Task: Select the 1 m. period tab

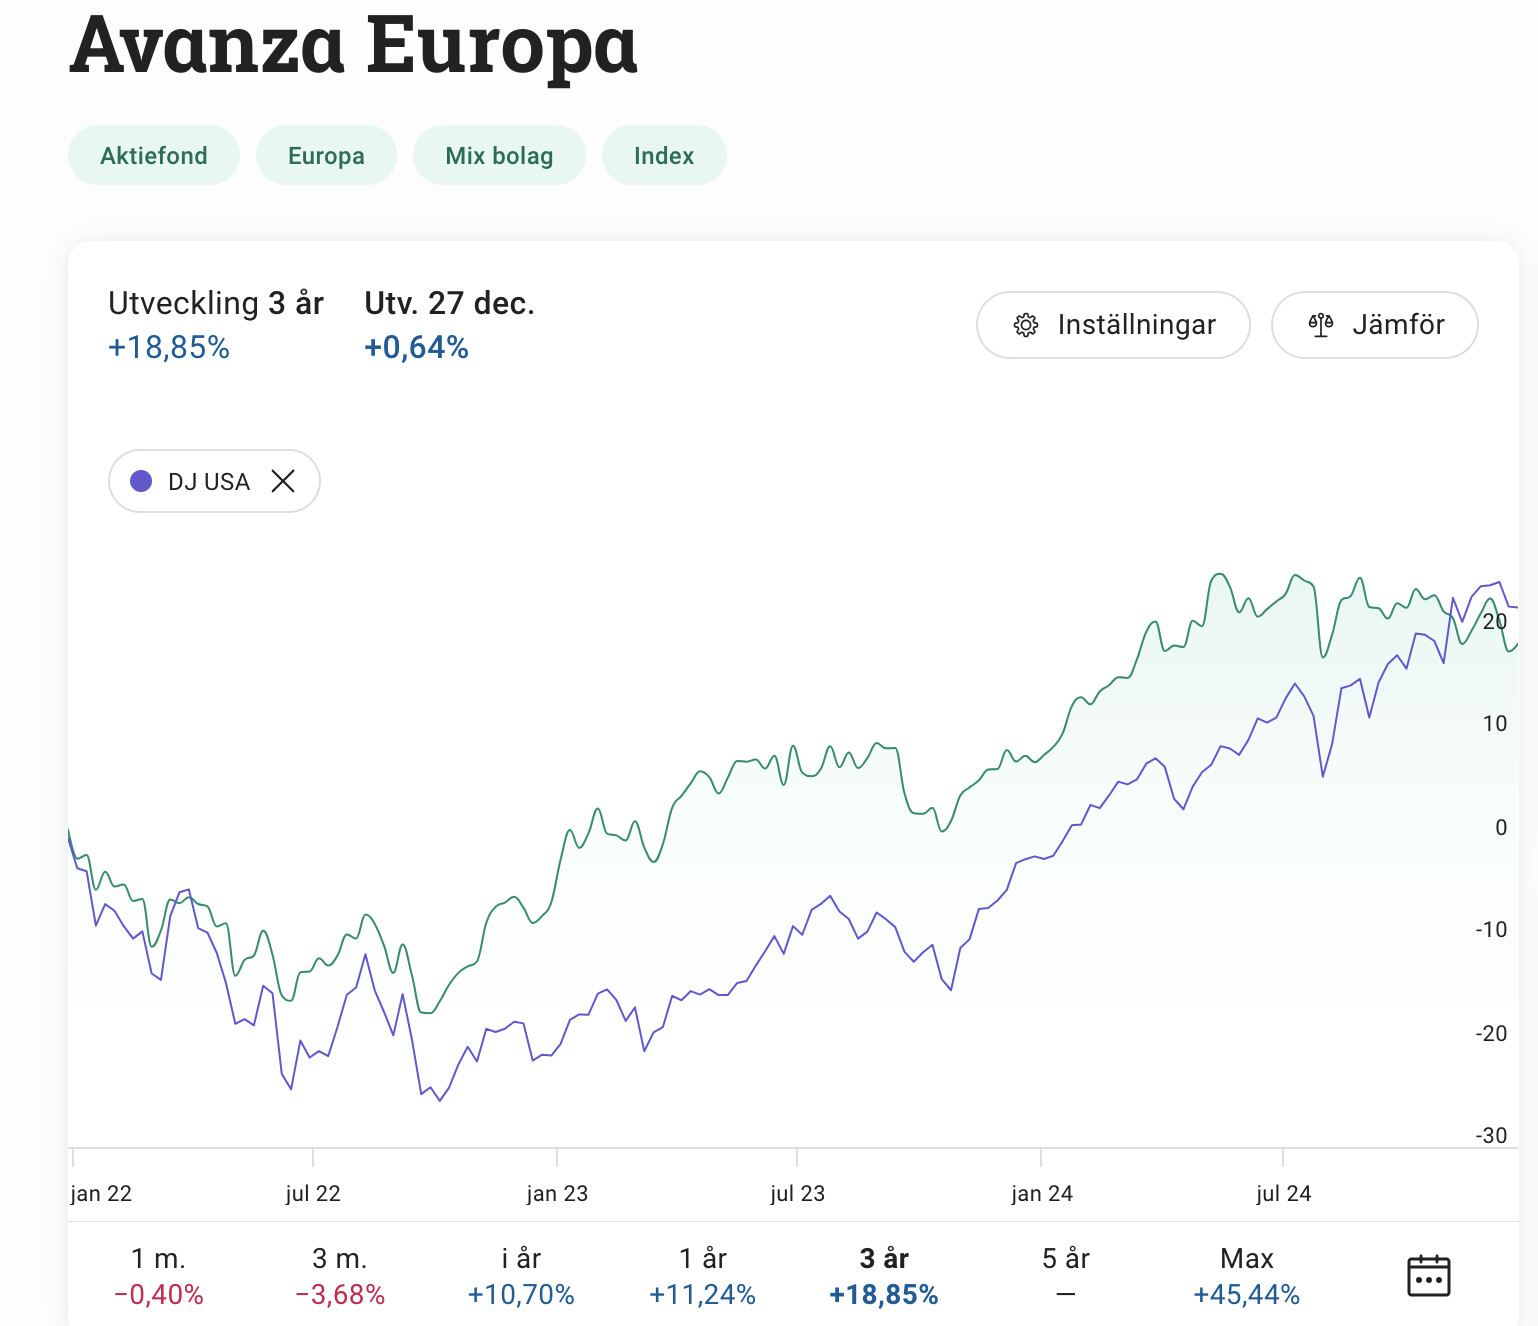Action: tap(158, 1276)
